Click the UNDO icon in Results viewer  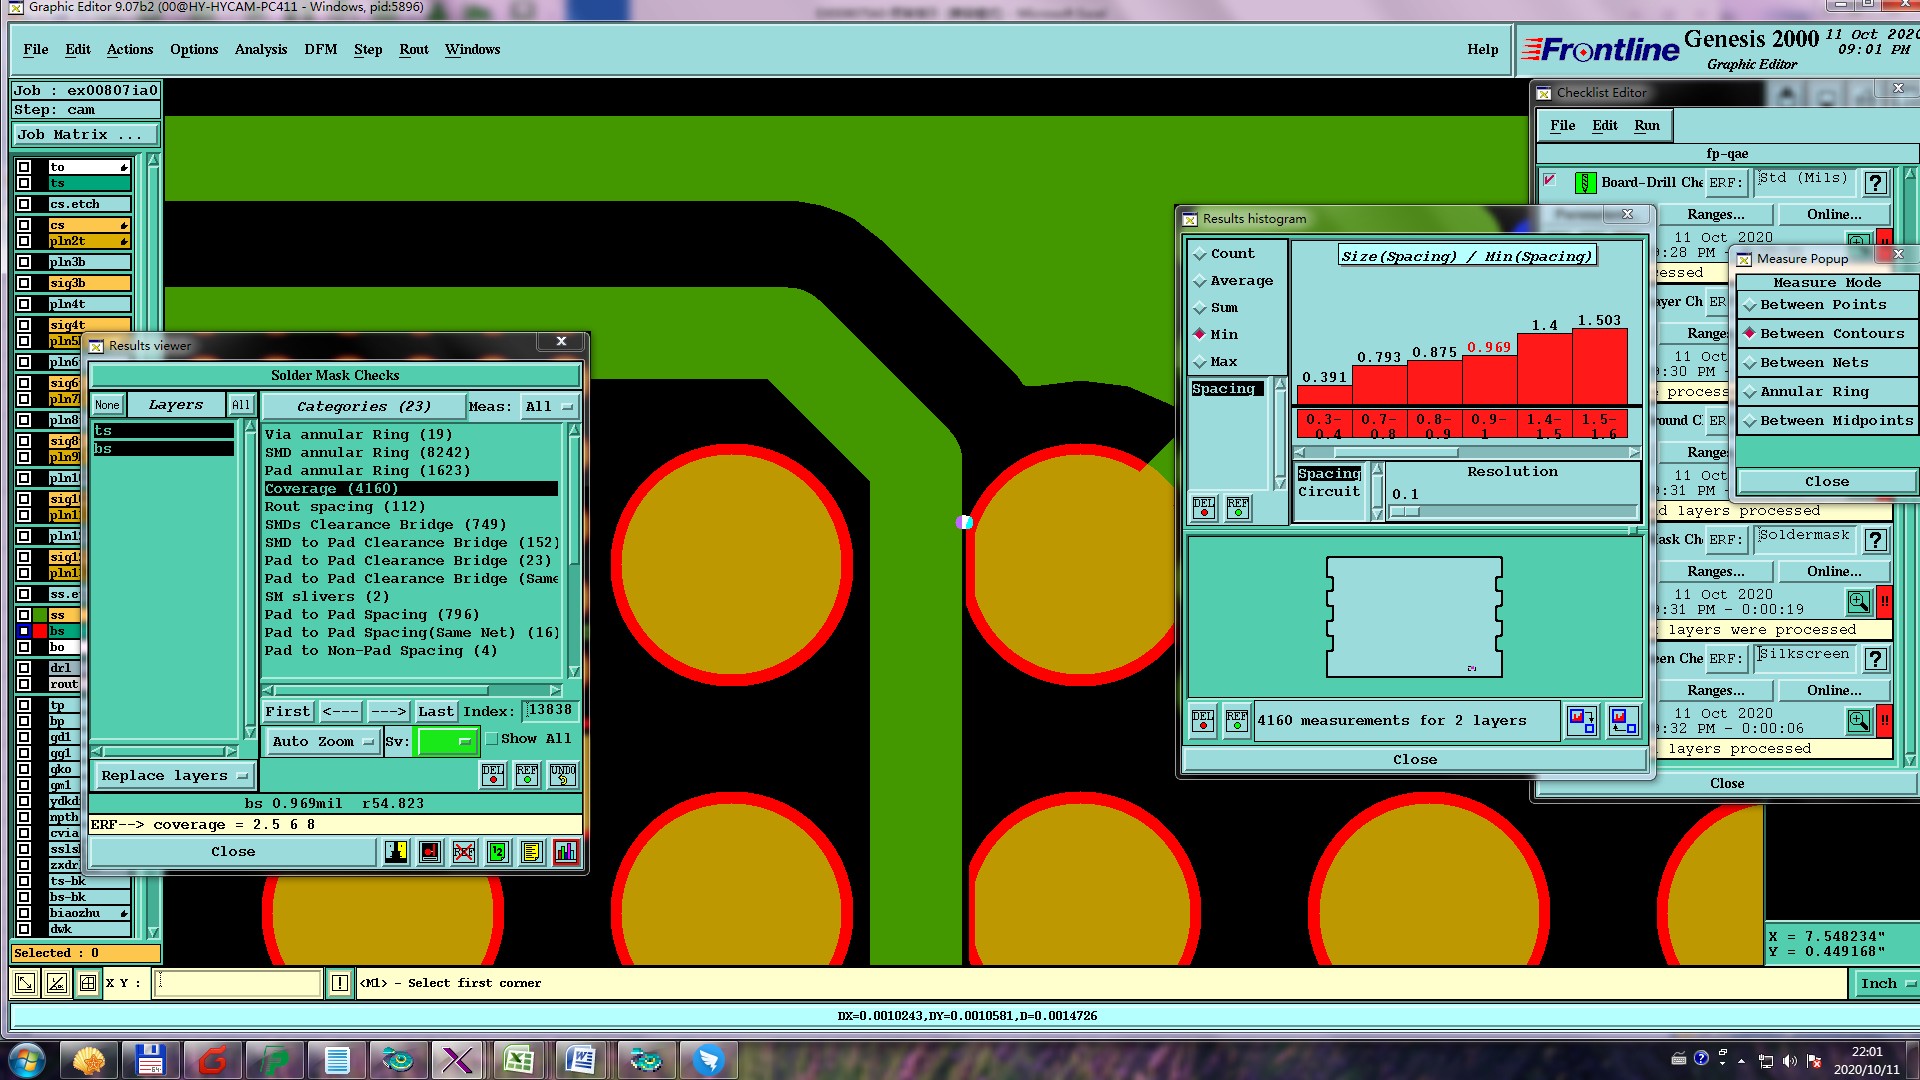563,775
